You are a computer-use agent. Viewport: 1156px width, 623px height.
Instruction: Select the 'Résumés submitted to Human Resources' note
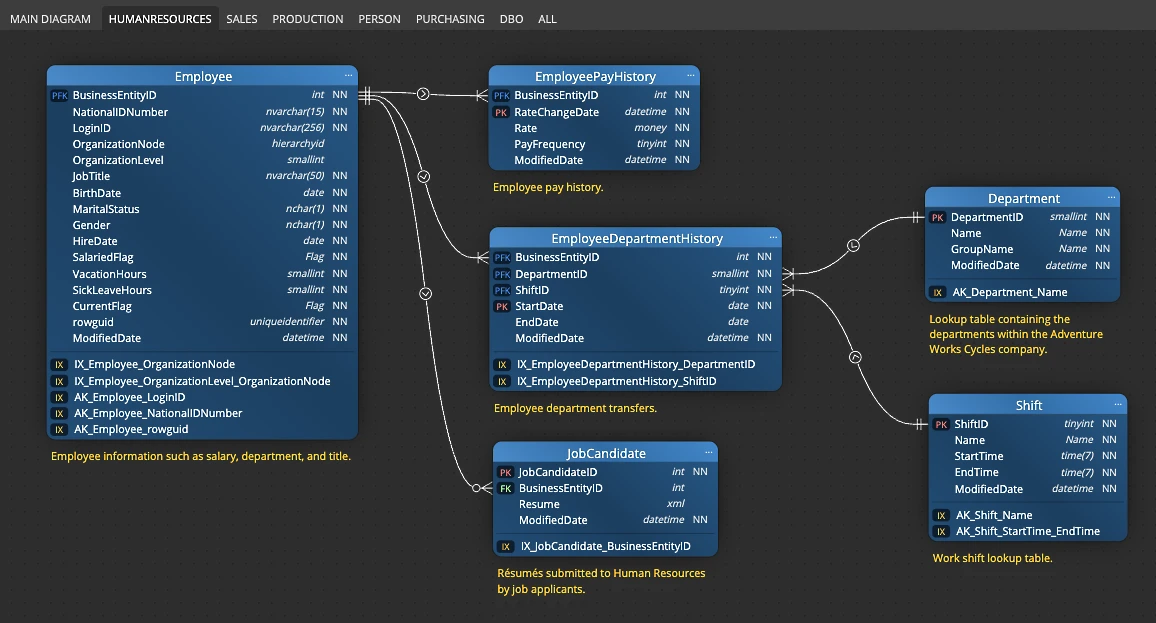(601, 581)
